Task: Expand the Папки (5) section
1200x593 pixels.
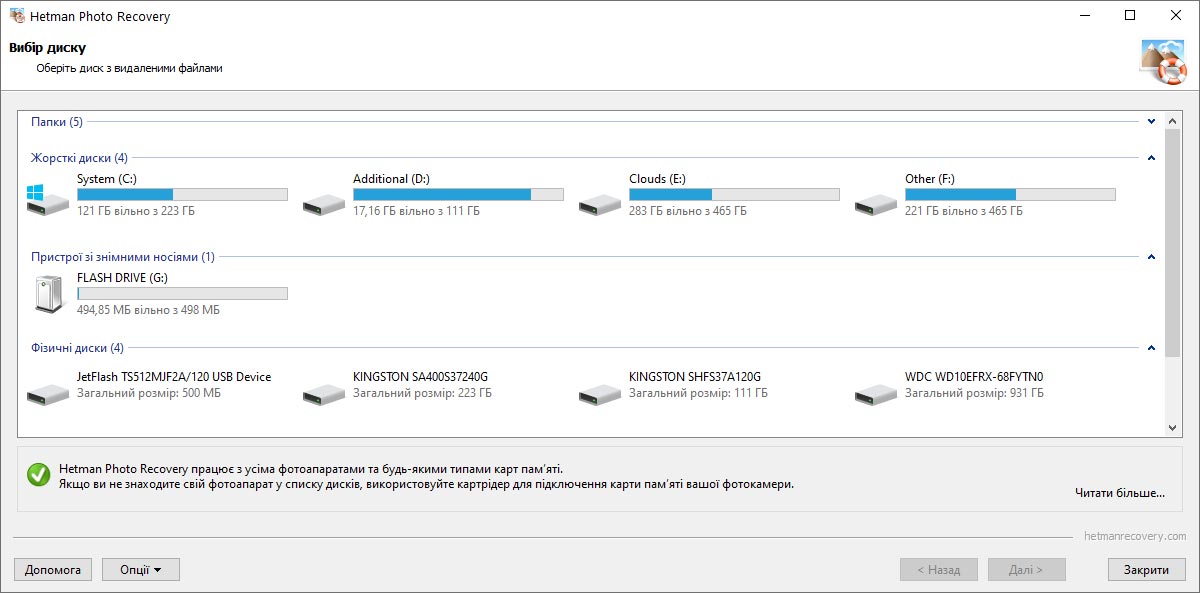Action: [1151, 122]
